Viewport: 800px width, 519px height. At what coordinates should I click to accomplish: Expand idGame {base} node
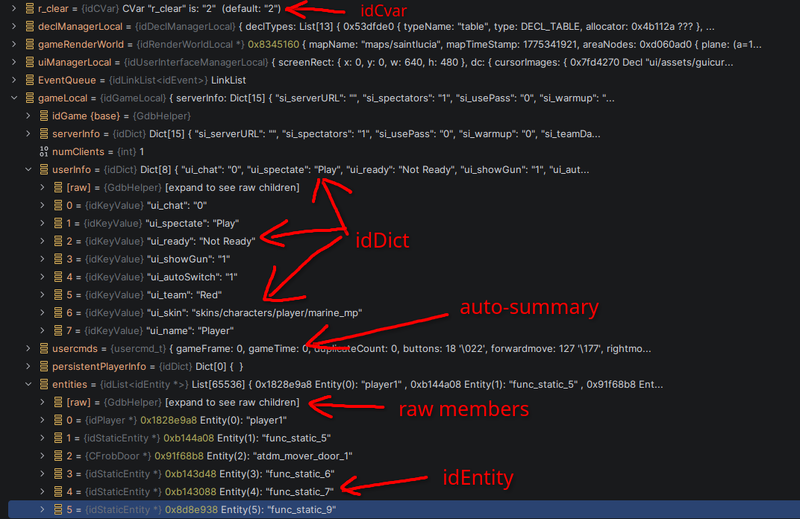[x=29, y=116]
